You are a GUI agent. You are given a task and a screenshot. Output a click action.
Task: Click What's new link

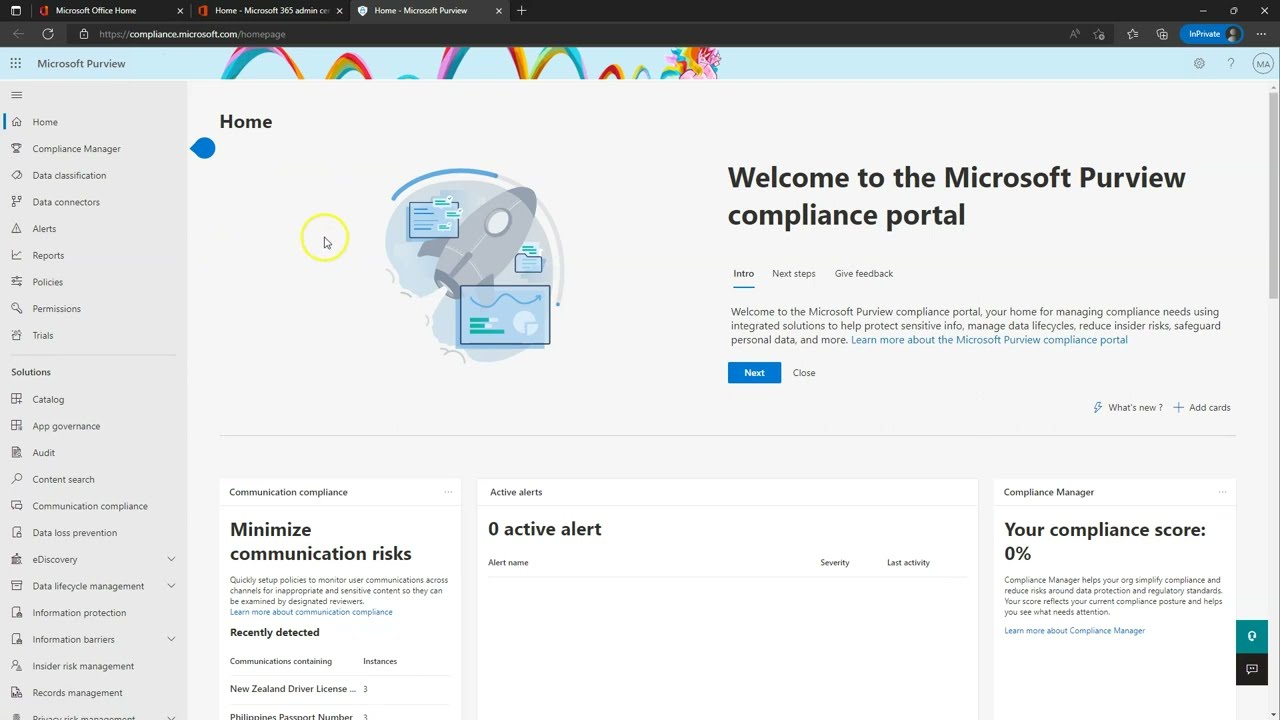tap(1128, 408)
